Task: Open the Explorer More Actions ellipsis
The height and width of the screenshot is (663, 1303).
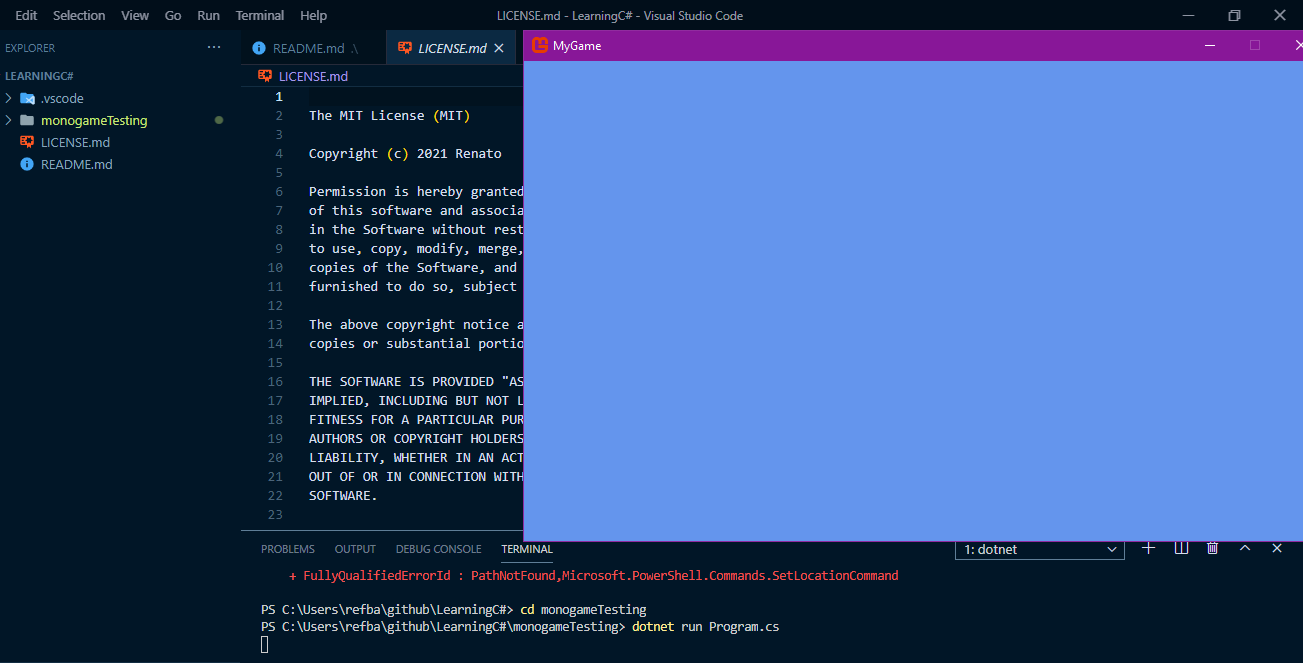Action: click(213, 47)
